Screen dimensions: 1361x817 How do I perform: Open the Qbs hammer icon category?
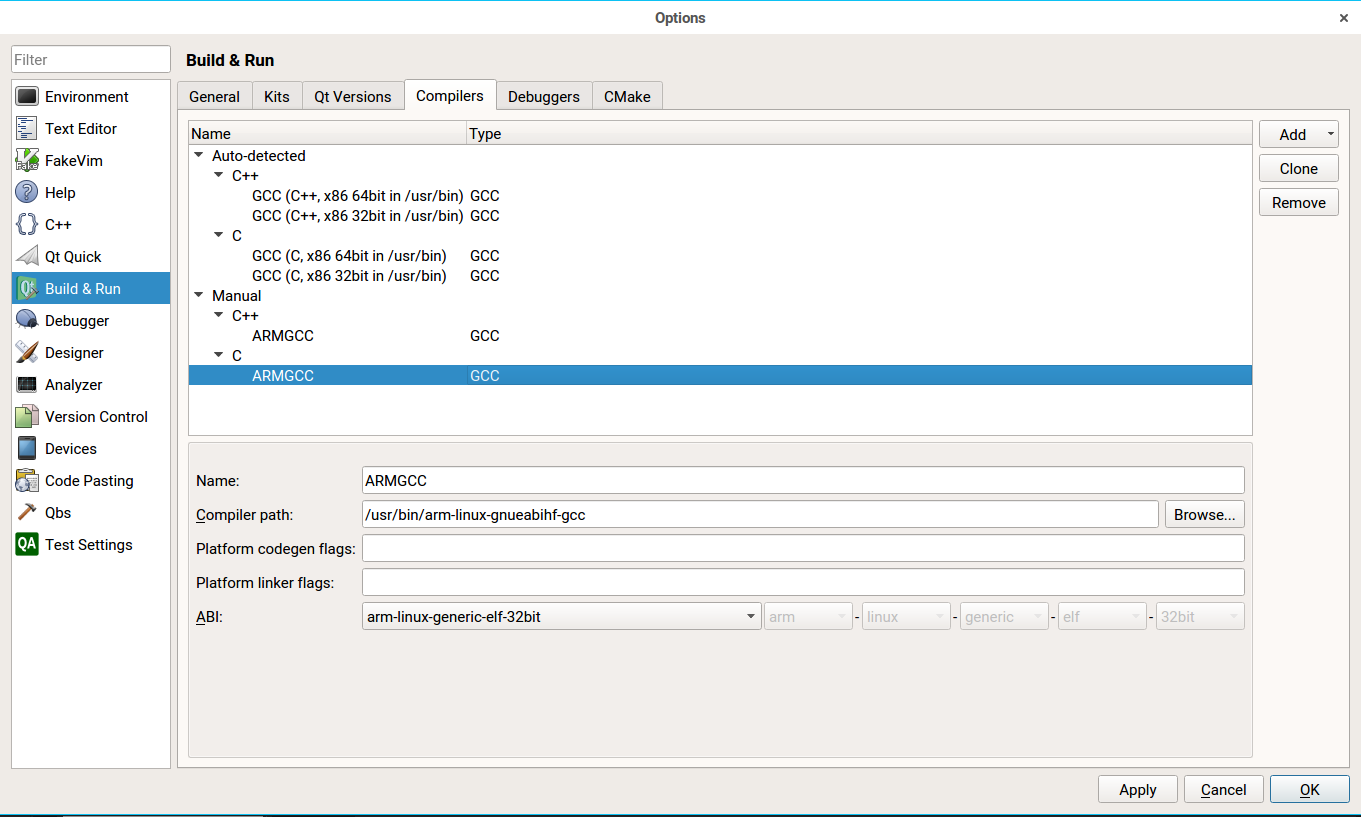27,513
